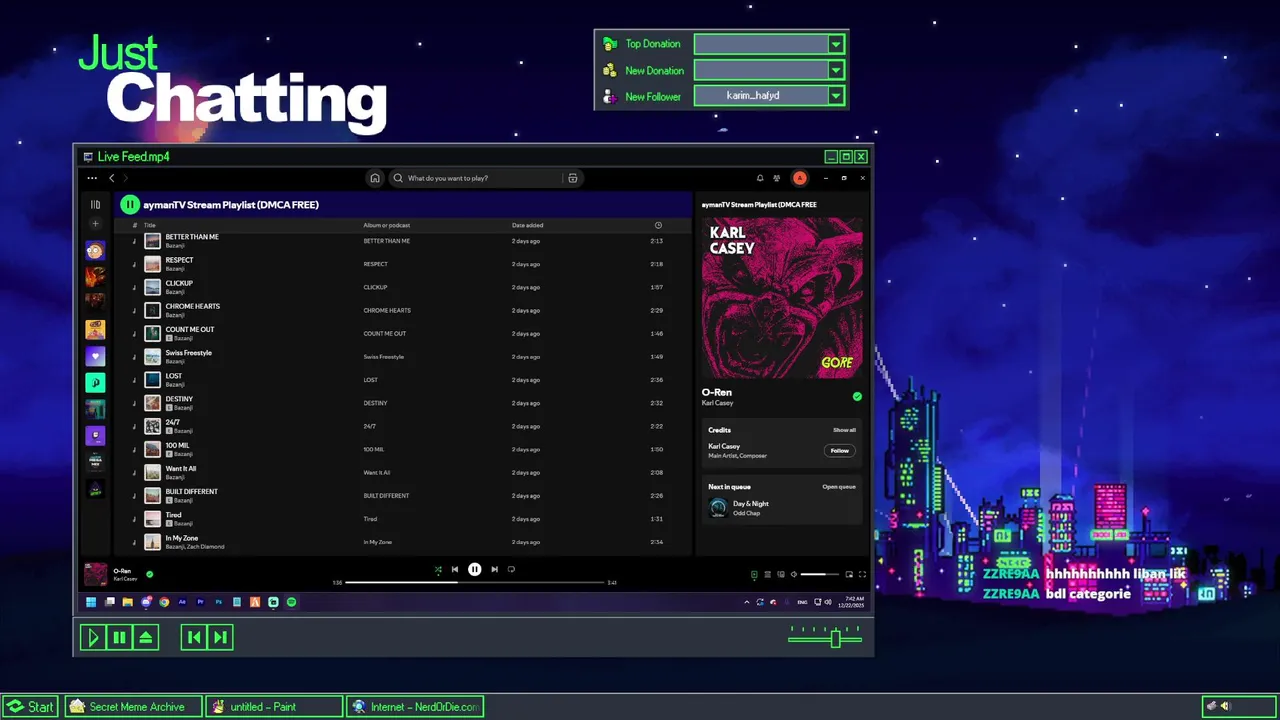This screenshot has width=1280, height=720.
Task: Toggle Now Playing view icon
Action: coord(754,574)
